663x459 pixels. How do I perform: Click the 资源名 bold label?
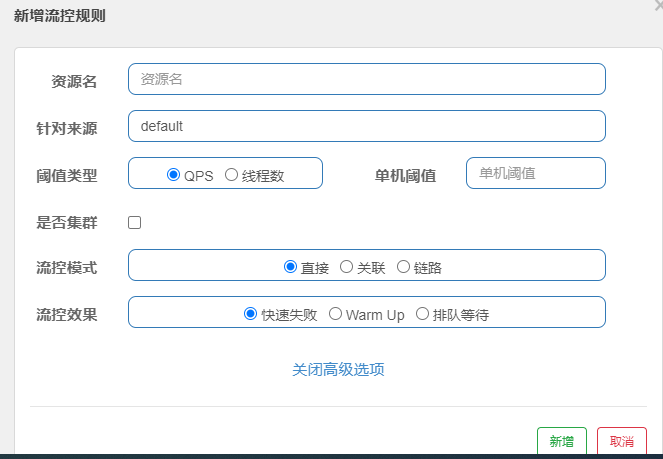point(74,82)
